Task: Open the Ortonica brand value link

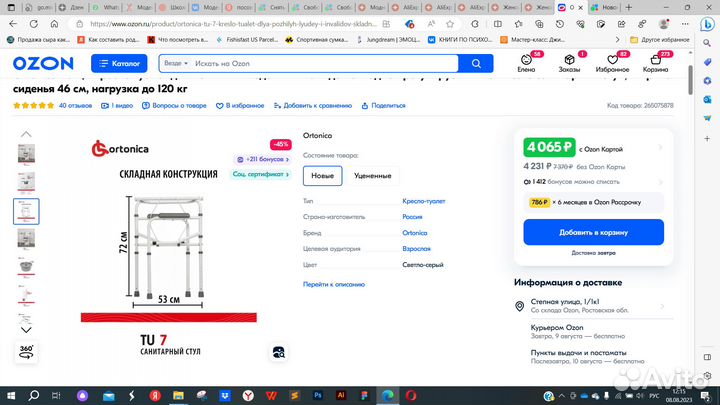Action: tap(415, 233)
